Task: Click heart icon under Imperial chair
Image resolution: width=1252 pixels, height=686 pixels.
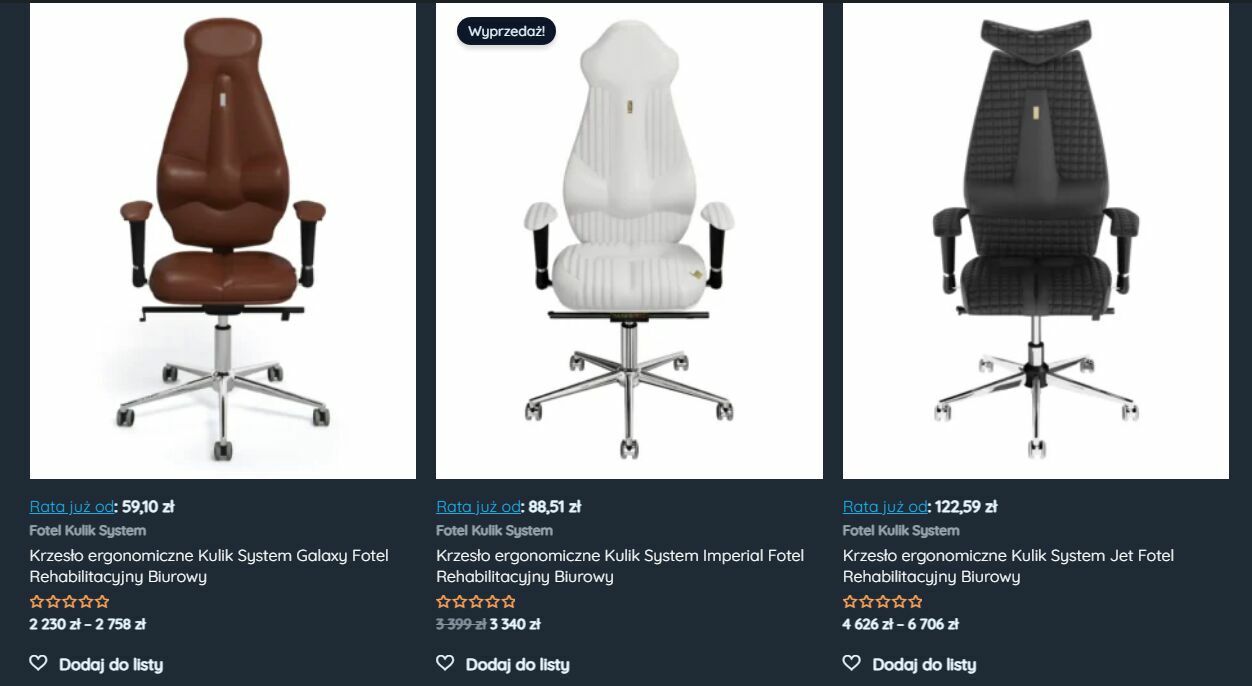Action: (x=445, y=663)
